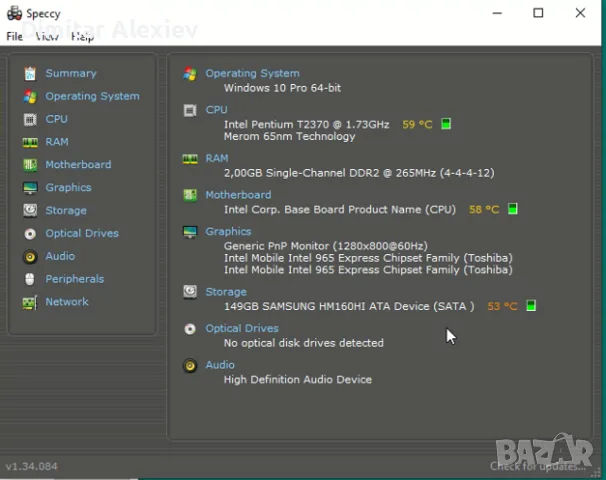
Task: Go to the RAM section in sidebar
Action: coord(57,142)
